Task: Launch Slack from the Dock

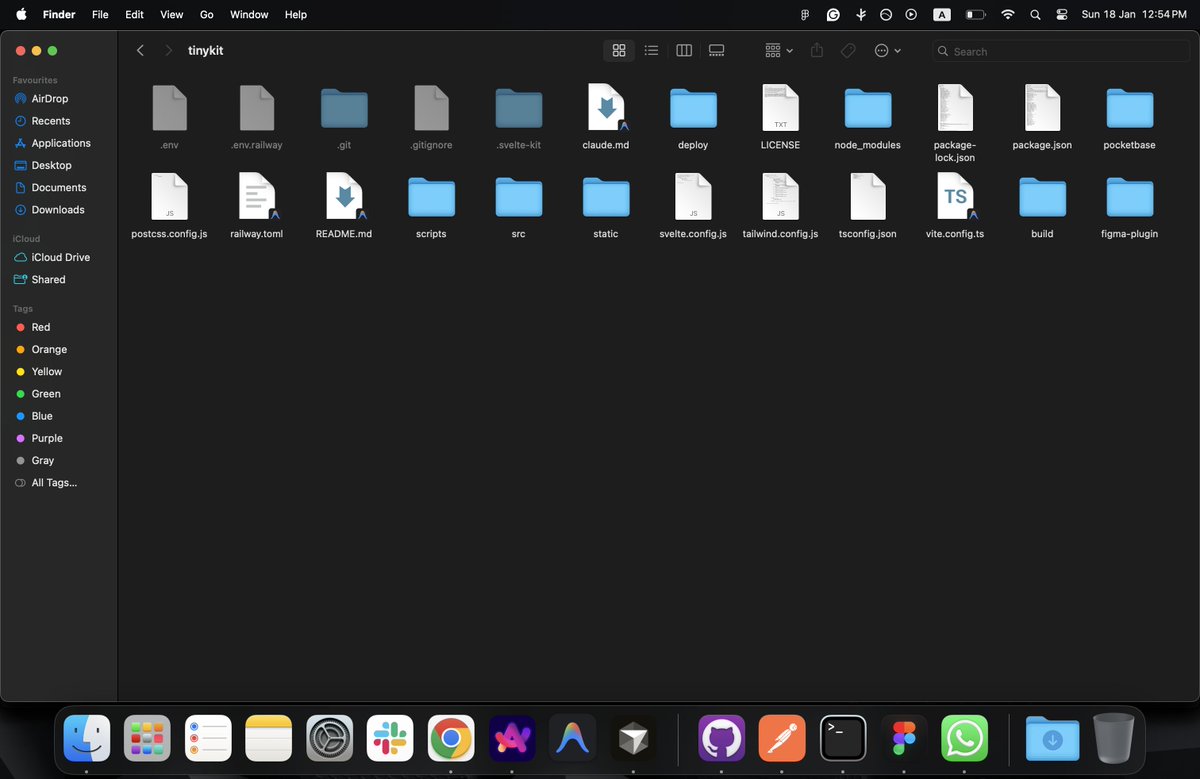Action: coord(390,739)
